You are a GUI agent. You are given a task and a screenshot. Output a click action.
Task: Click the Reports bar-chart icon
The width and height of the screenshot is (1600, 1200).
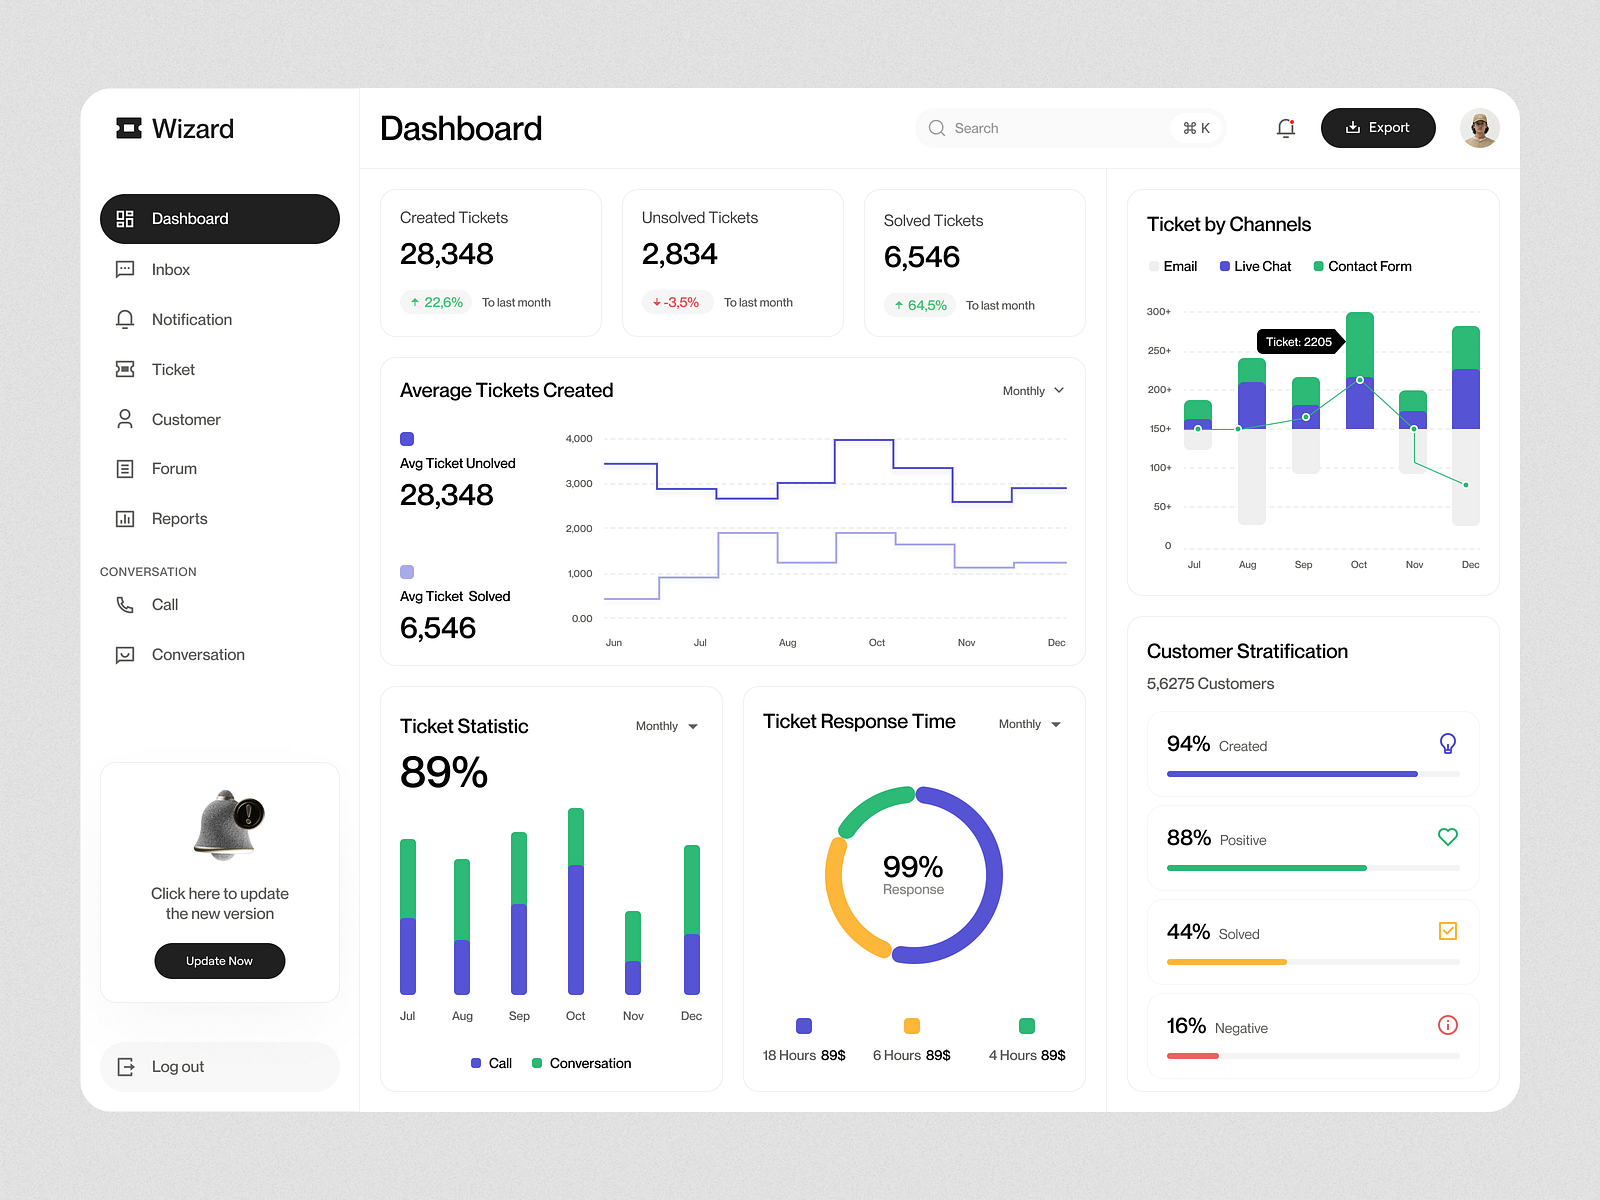125,518
